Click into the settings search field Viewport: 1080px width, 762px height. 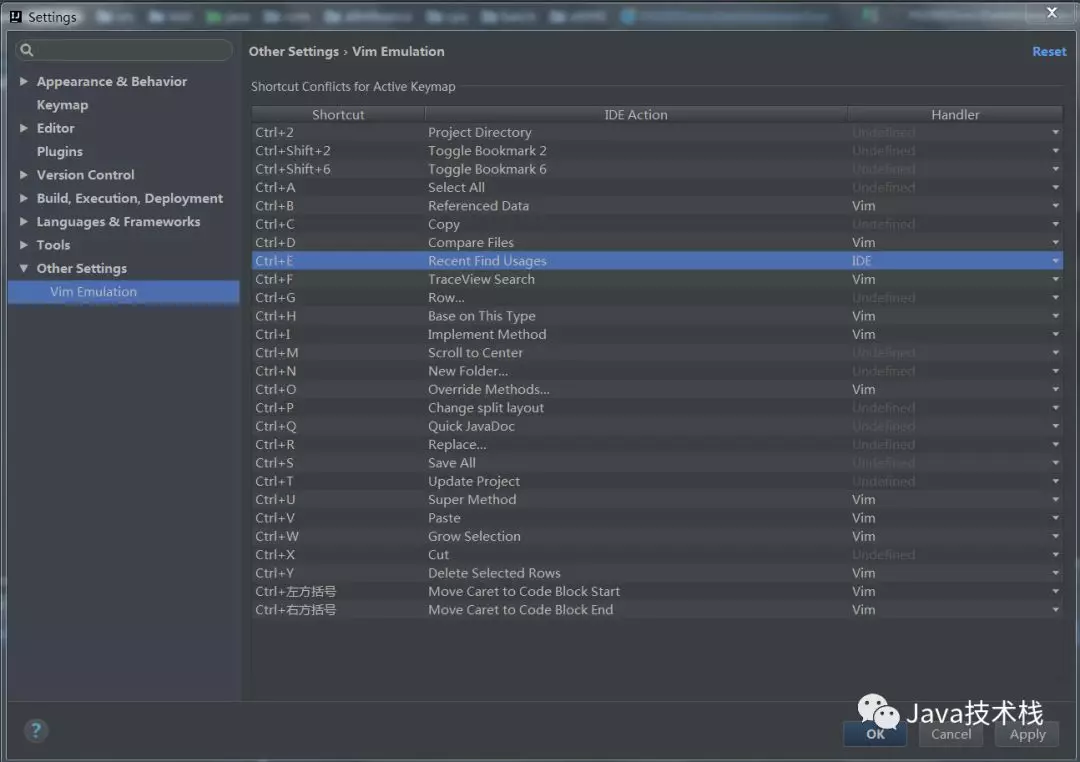pyautogui.click(x=130, y=50)
